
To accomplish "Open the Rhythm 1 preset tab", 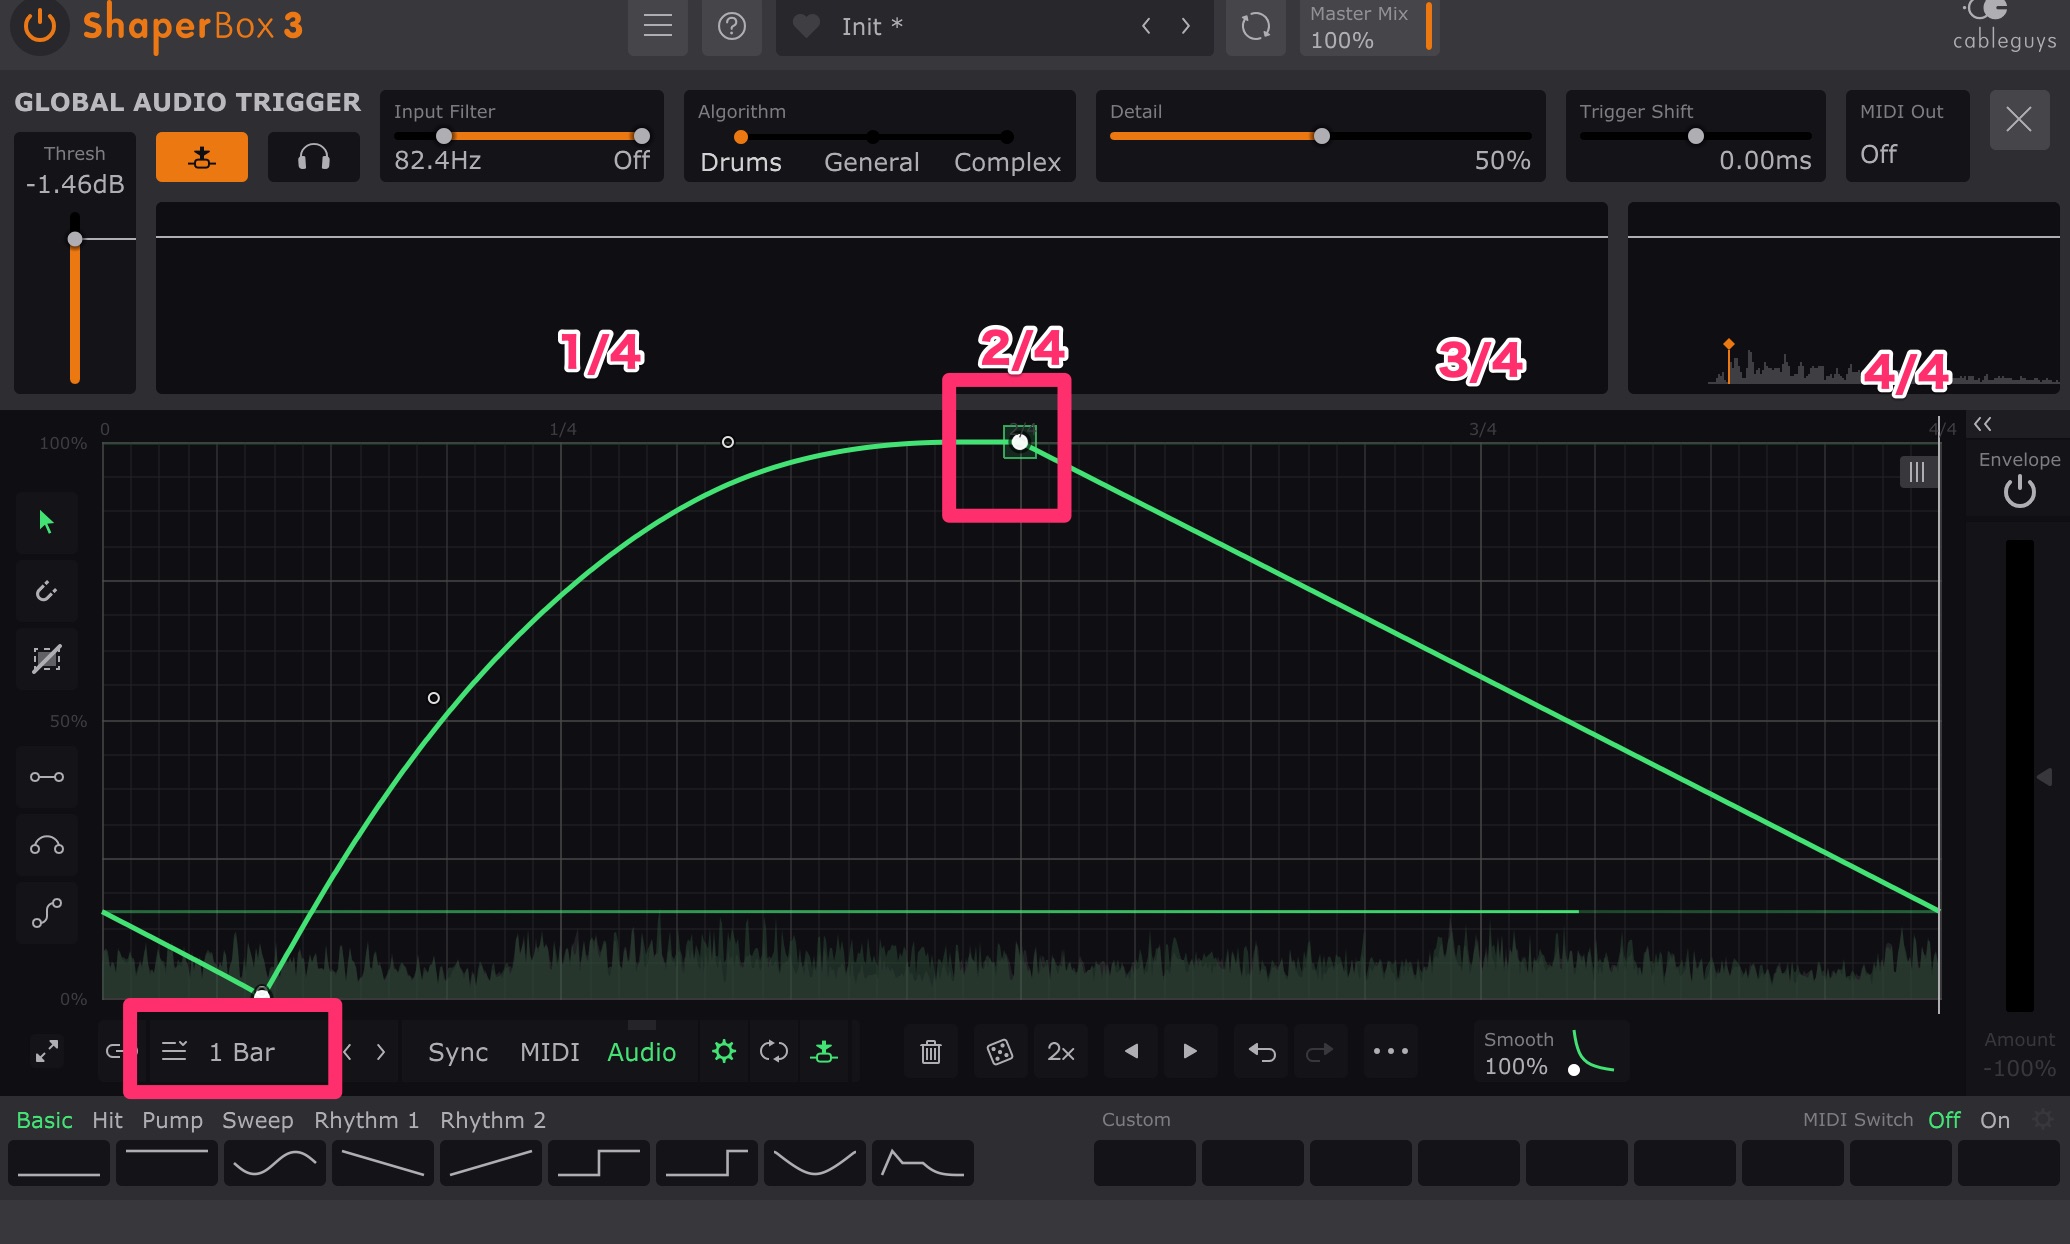I will (x=366, y=1120).
